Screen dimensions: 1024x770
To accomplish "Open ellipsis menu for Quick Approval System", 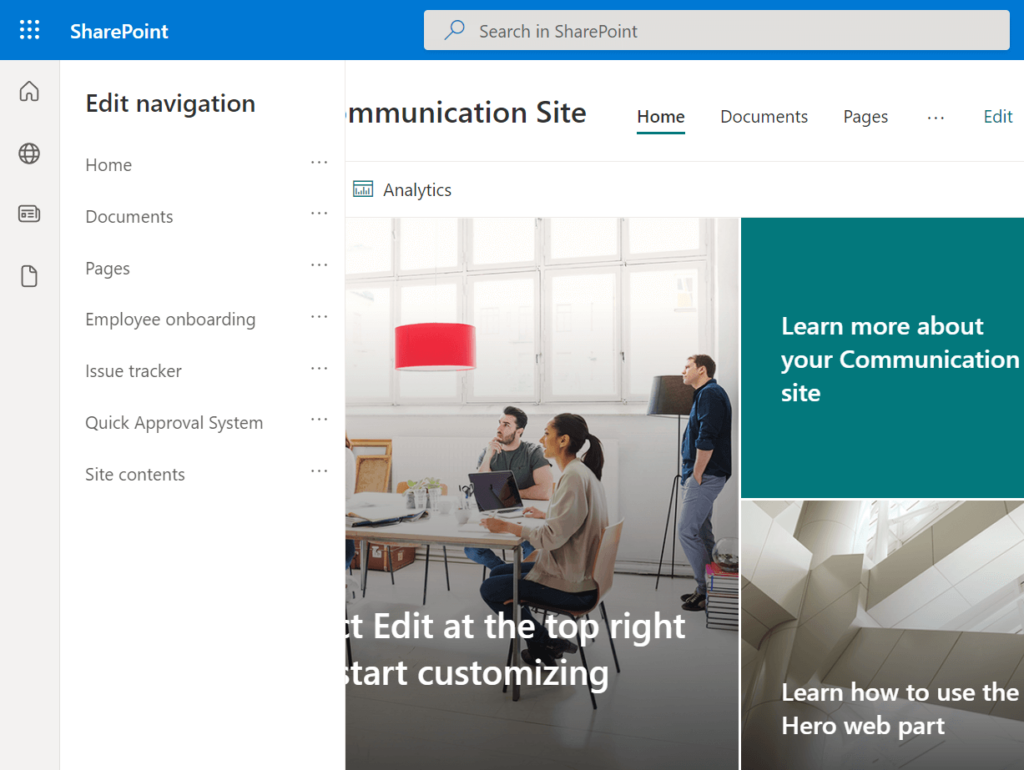I will click(x=319, y=419).
